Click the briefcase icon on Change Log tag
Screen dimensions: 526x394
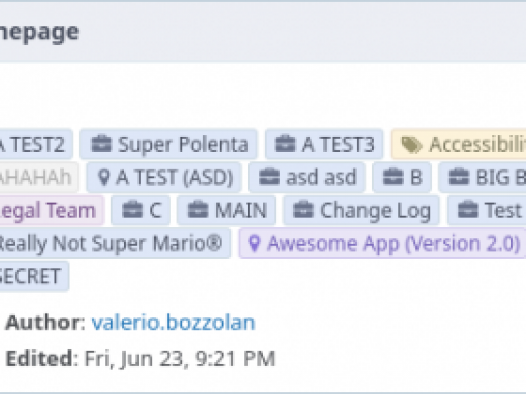303,210
